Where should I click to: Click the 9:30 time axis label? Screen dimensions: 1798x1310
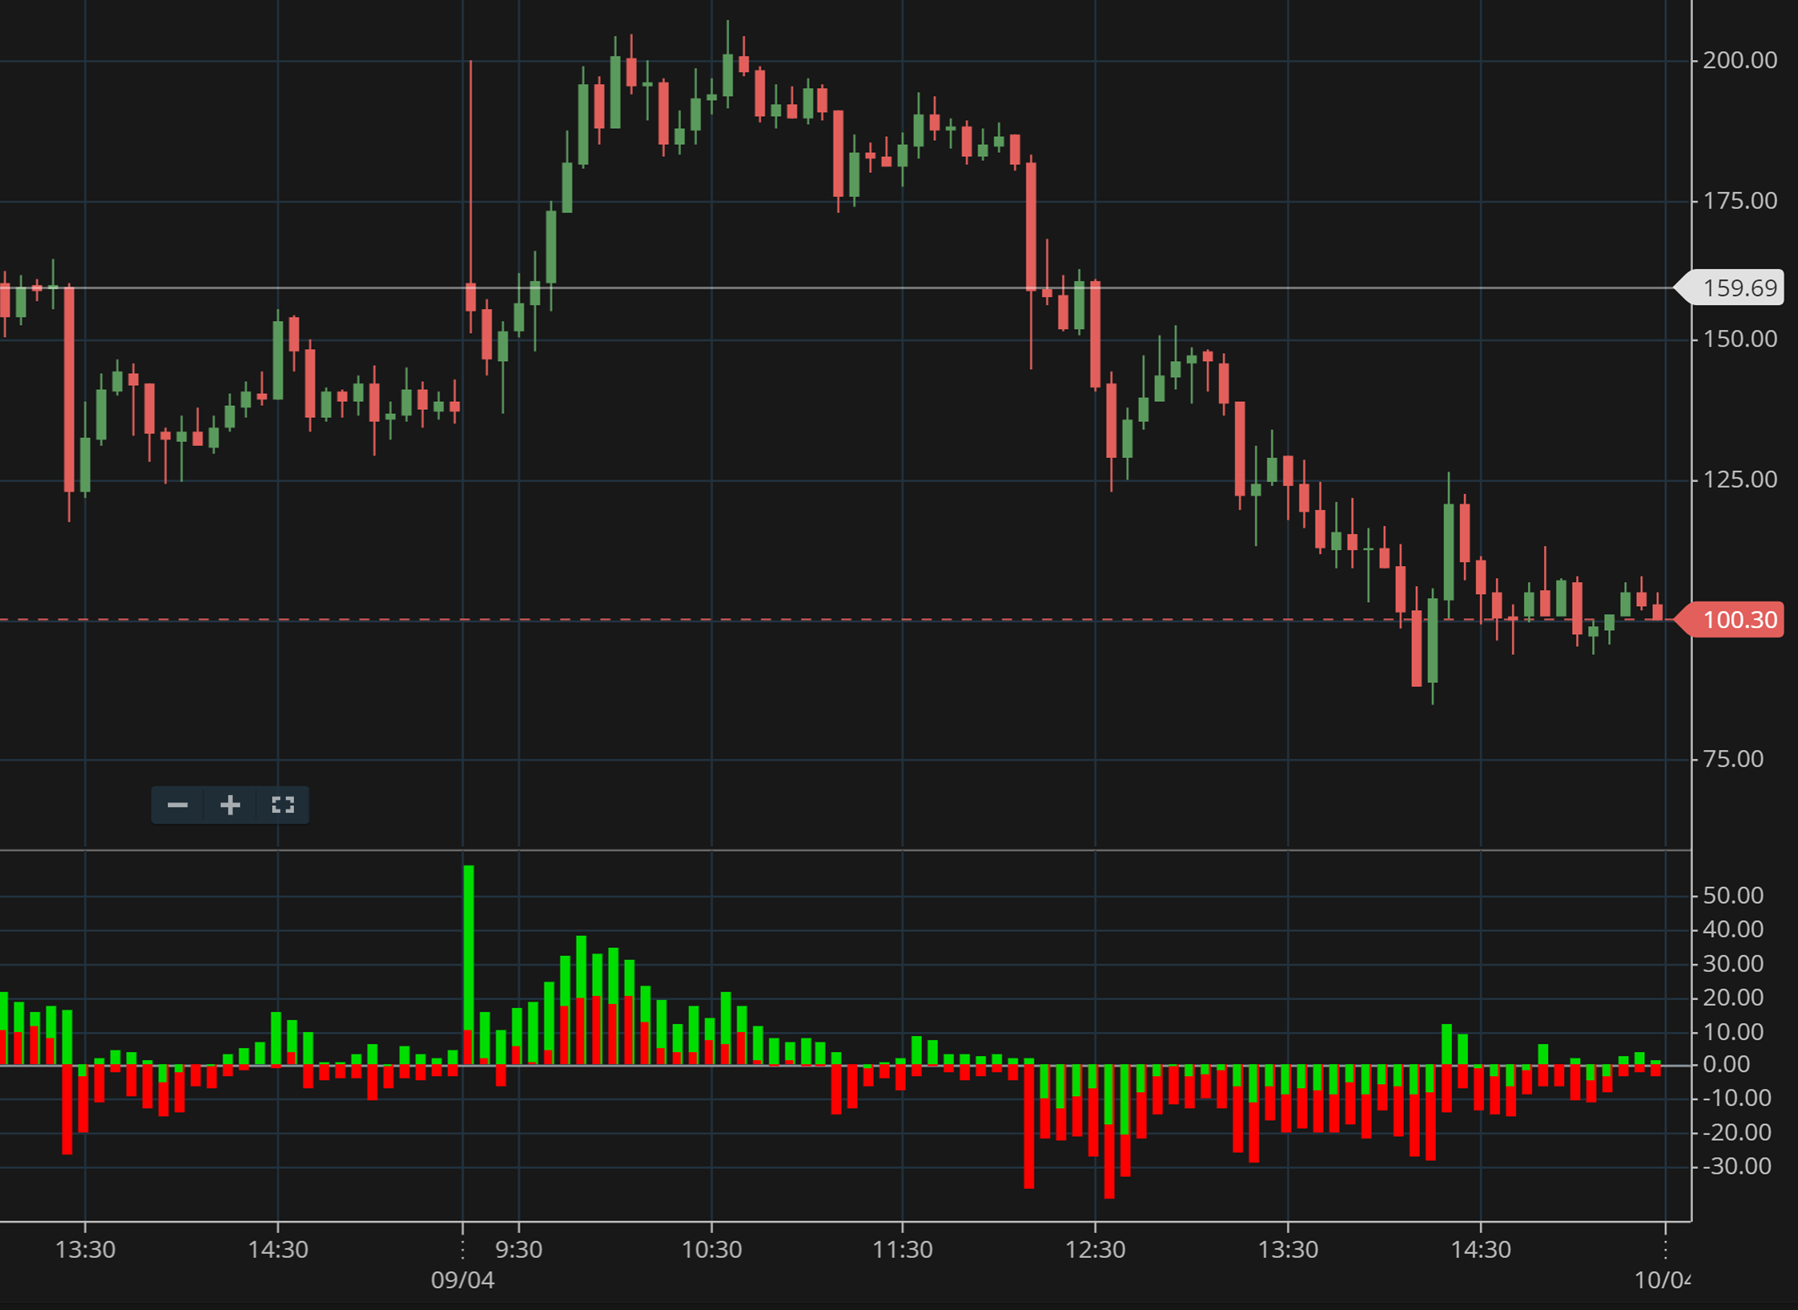(518, 1249)
